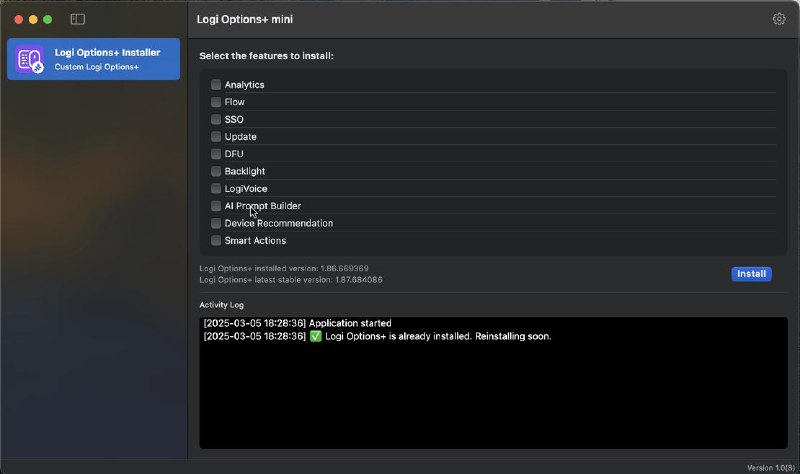This screenshot has width=800, height=474.
Task: Enable AI Prompt Builder checkbox
Action: click(216, 206)
